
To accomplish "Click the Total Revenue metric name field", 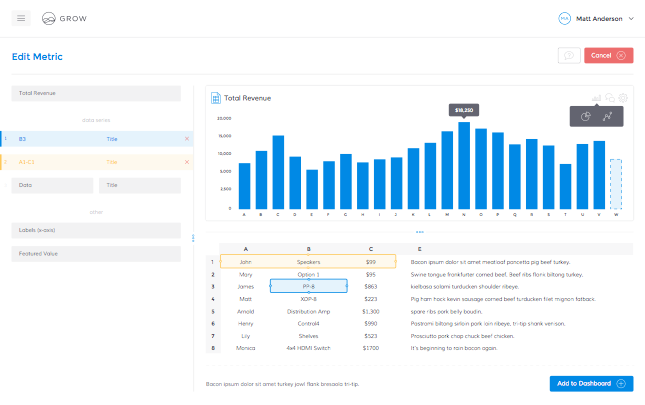I will pos(96,93).
